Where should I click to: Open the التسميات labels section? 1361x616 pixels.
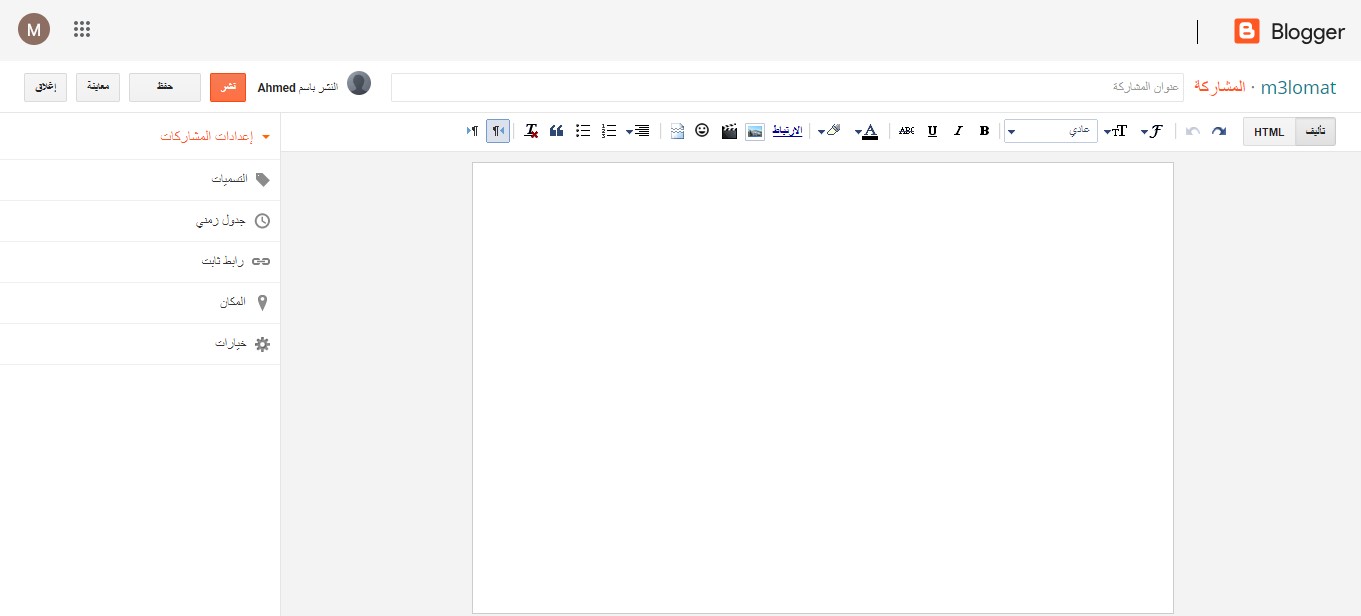140,180
